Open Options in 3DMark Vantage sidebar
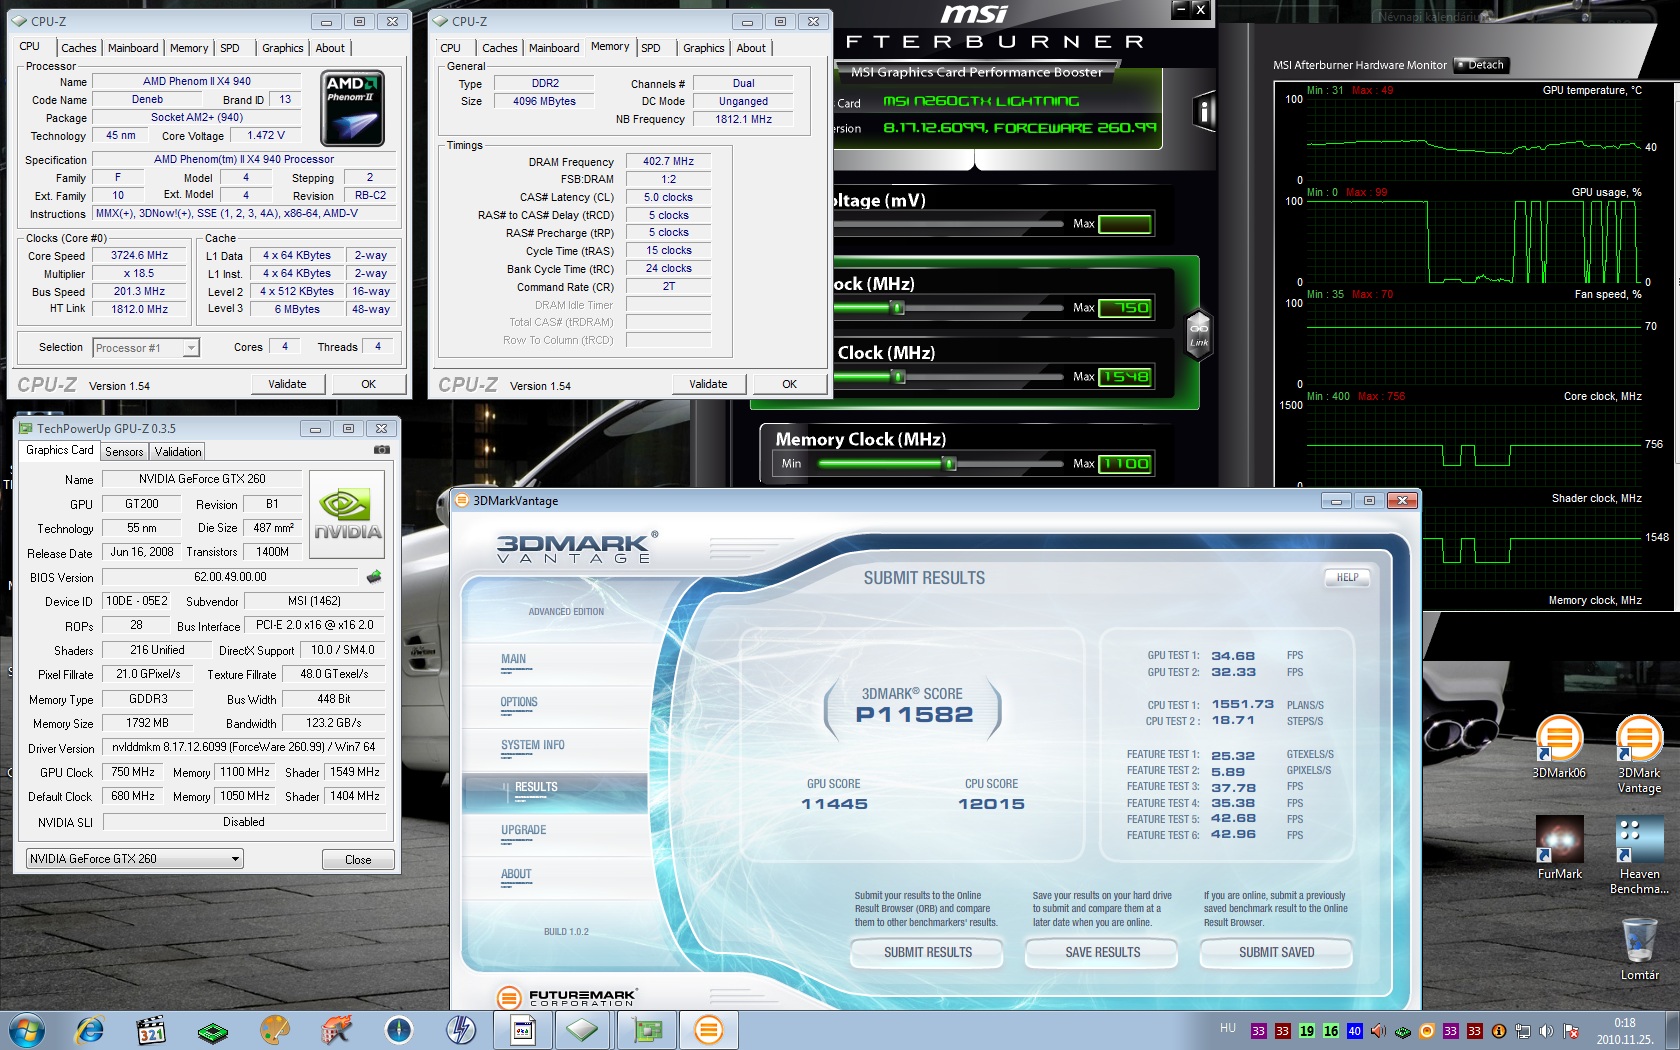This screenshot has width=1680, height=1050. tap(519, 702)
